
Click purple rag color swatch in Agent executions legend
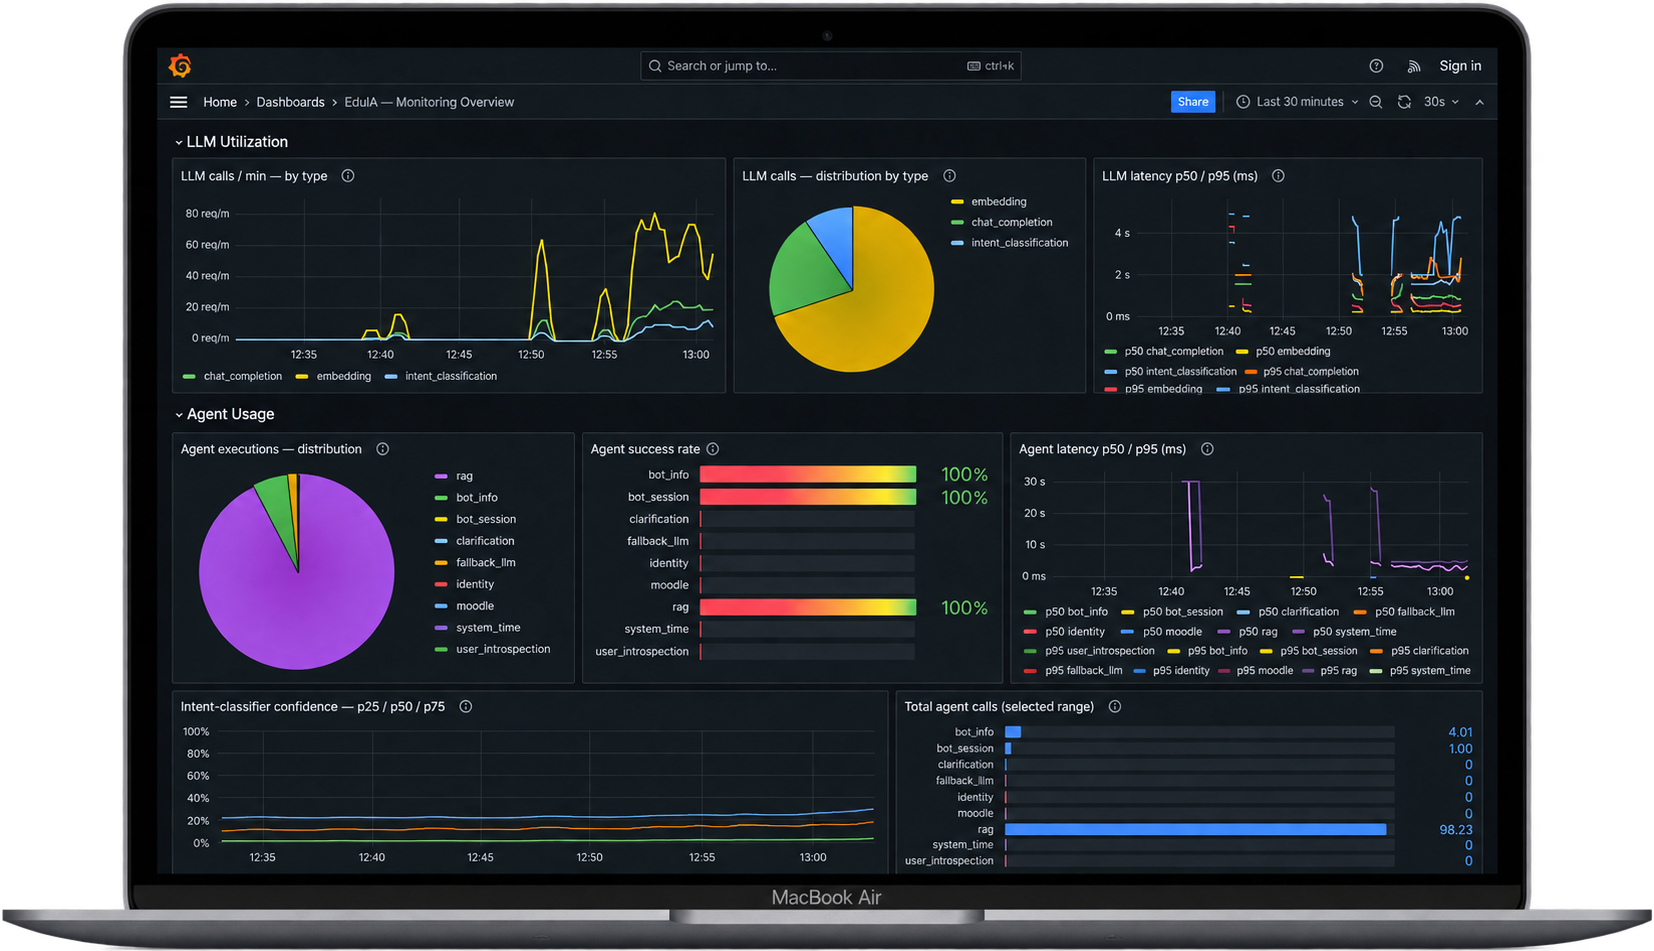(441, 476)
